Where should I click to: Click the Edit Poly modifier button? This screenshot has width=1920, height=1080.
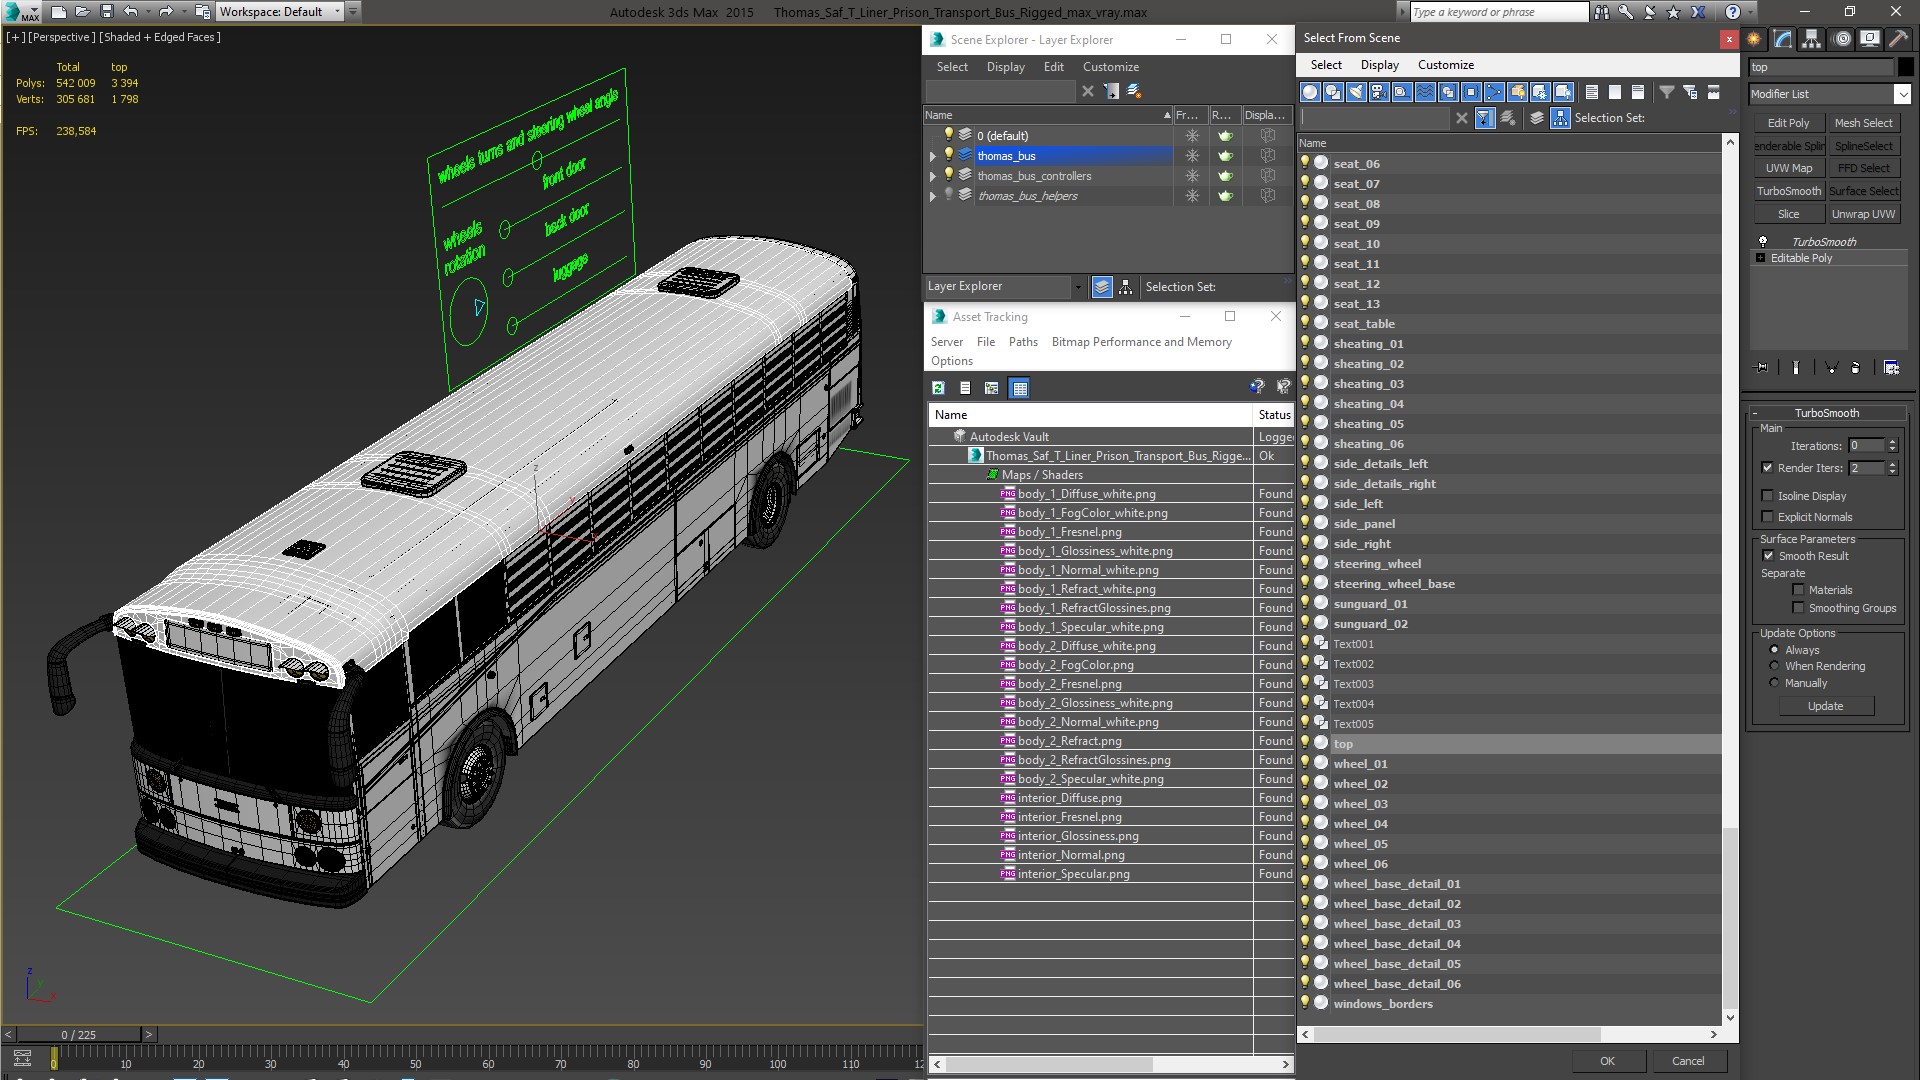1788,123
